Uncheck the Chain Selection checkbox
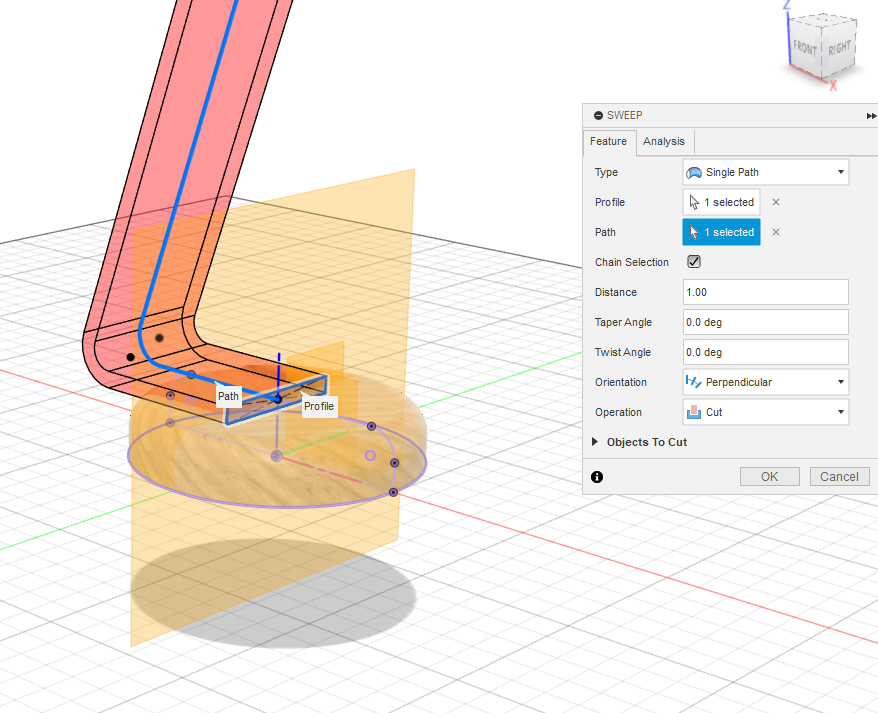 694,262
